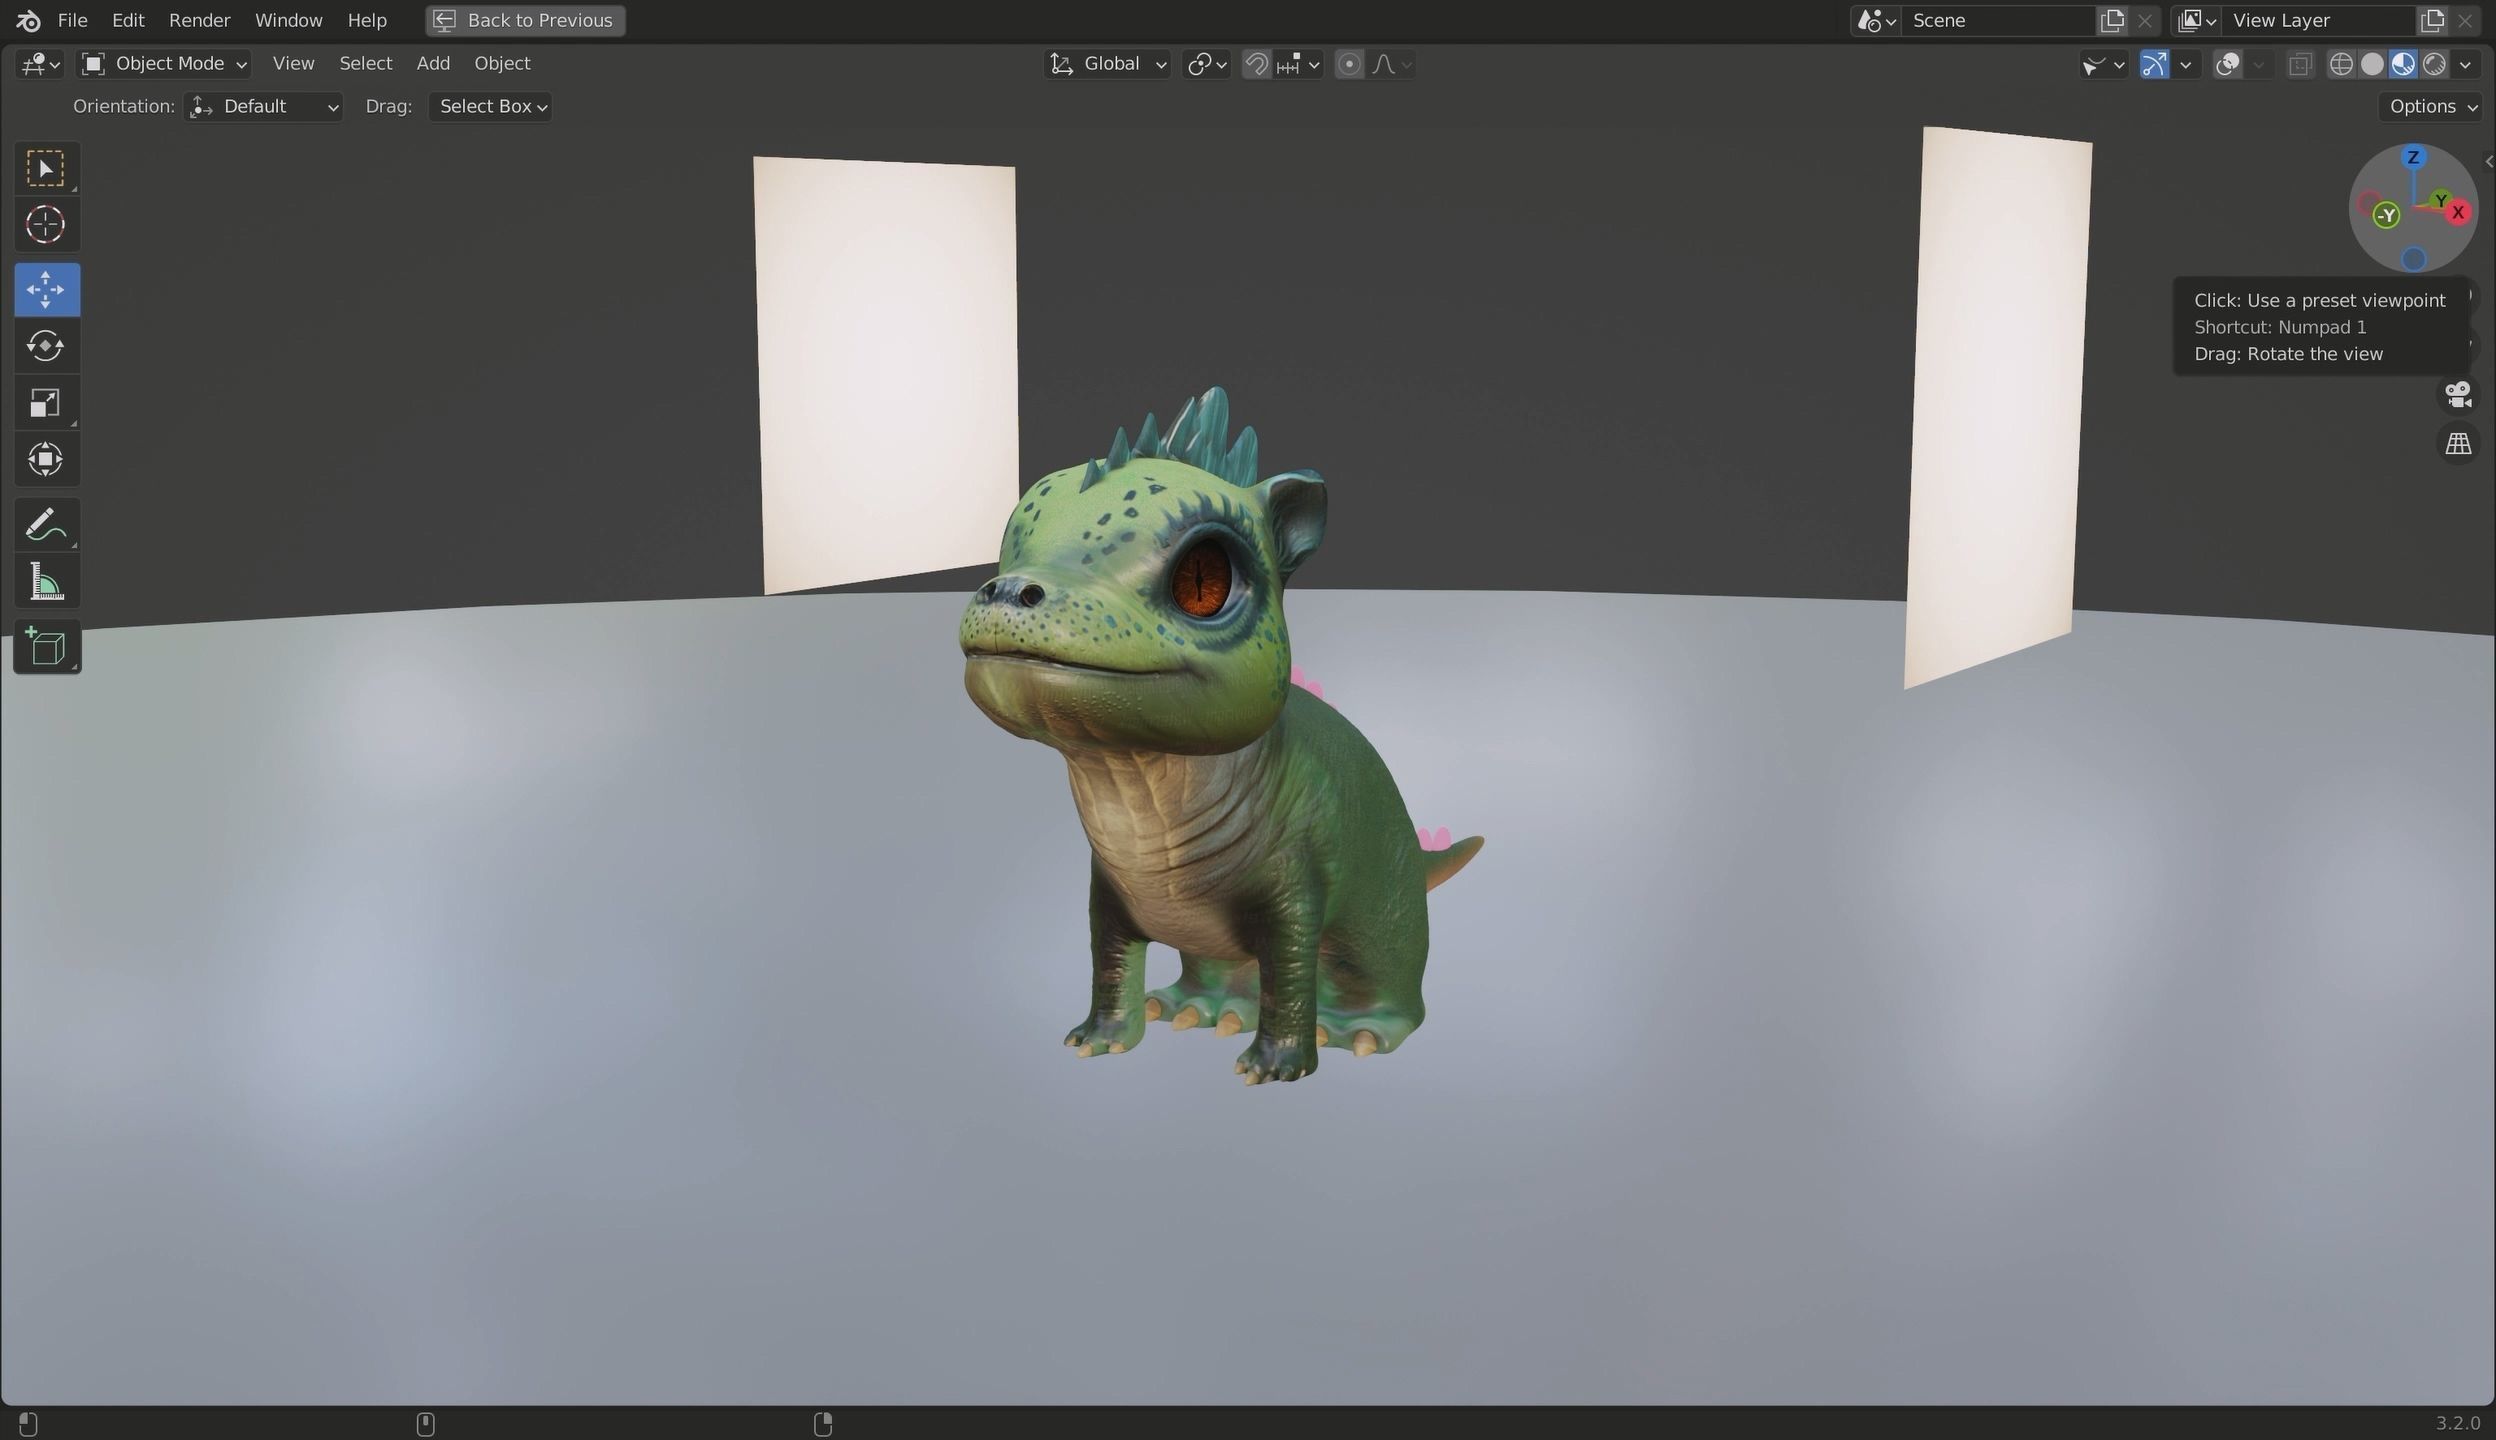The width and height of the screenshot is (2496, 1440).
Task: Open the gizmo options dropdown arrow
Action: (x=2185, y=64)
